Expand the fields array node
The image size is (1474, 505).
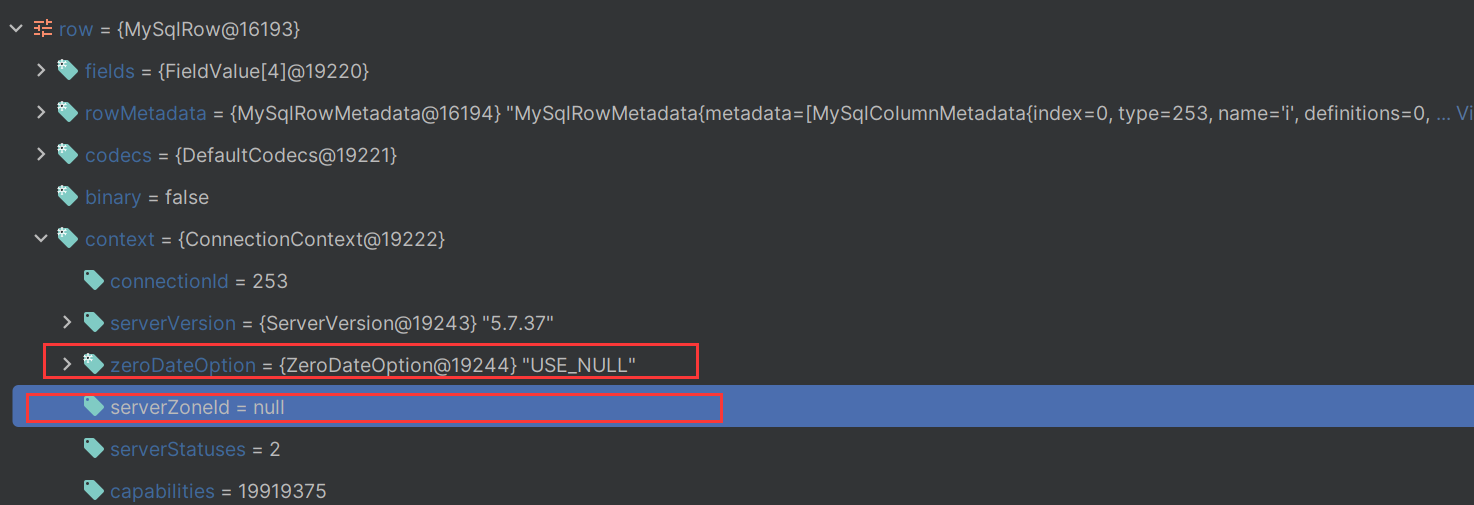tap(41, 70)
